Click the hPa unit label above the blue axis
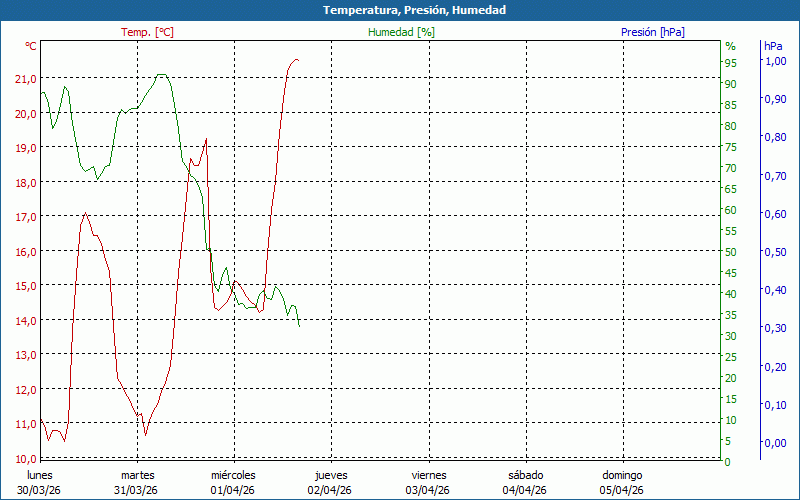 (x=773, y=46)
